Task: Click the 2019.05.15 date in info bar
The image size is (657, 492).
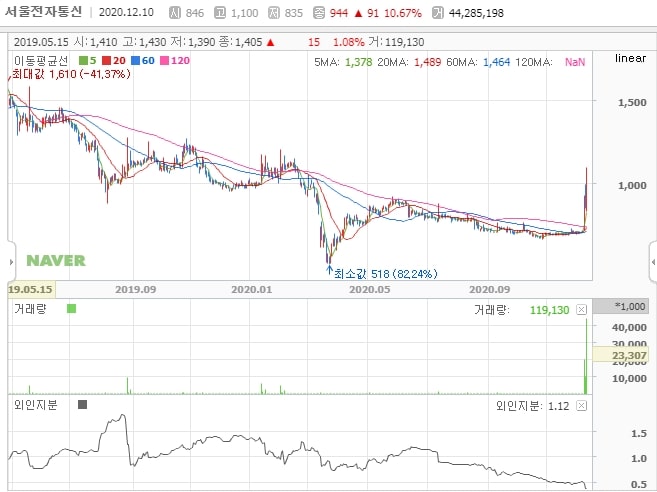Action: pyautogui.click(x=41, y=42)
